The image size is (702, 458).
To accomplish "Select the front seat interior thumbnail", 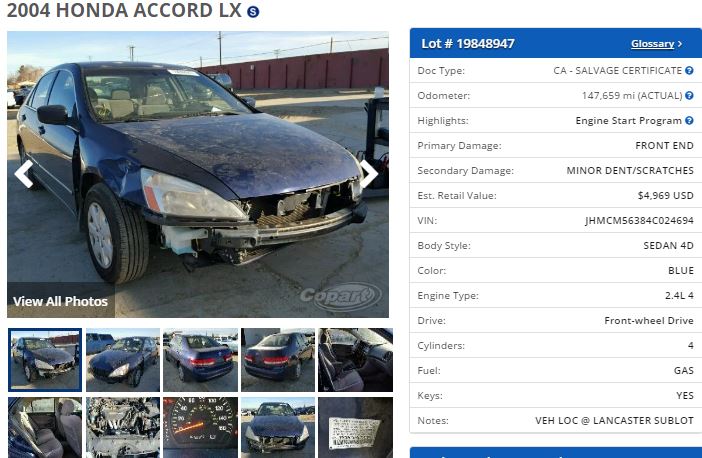I will [355, 360].
